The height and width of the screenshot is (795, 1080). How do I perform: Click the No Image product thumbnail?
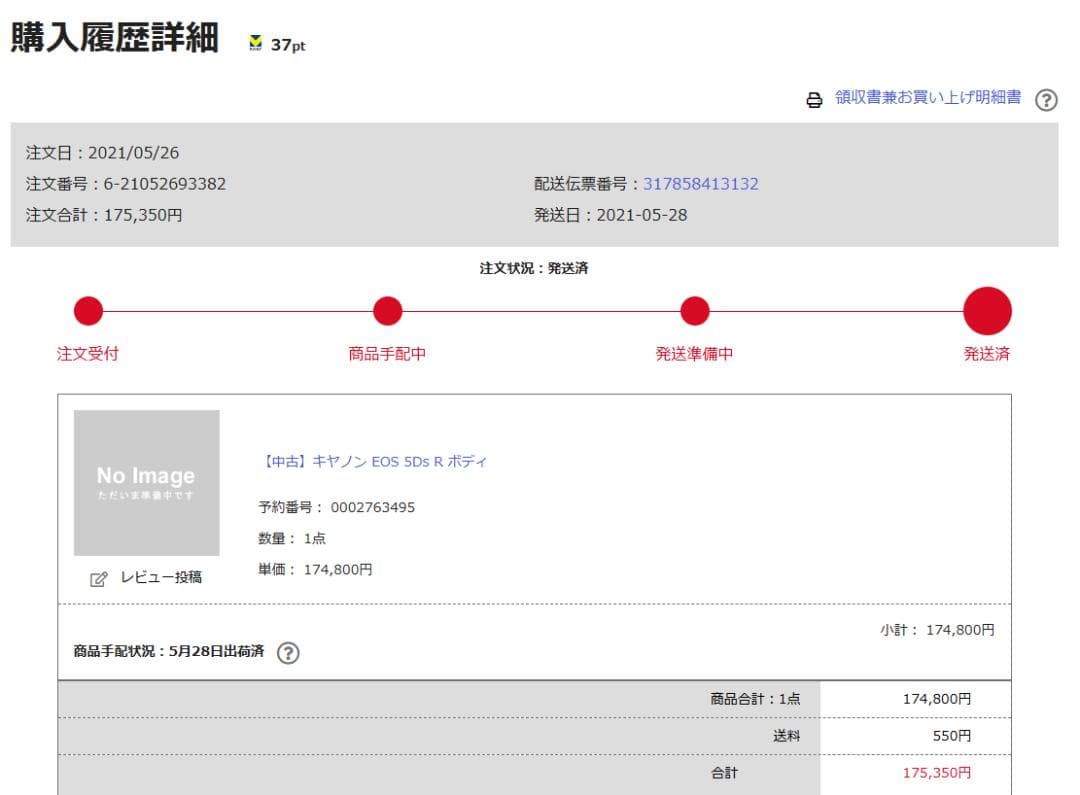[146, 483]
